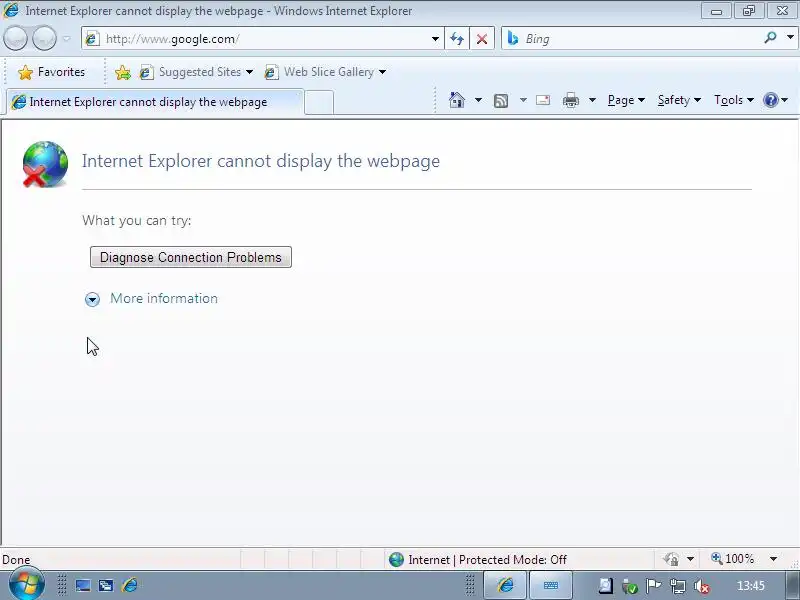The width and height of the screenshot is (800, 600).
Task: Expand the Home button dropdown arrow
Action: pos(478,100)
